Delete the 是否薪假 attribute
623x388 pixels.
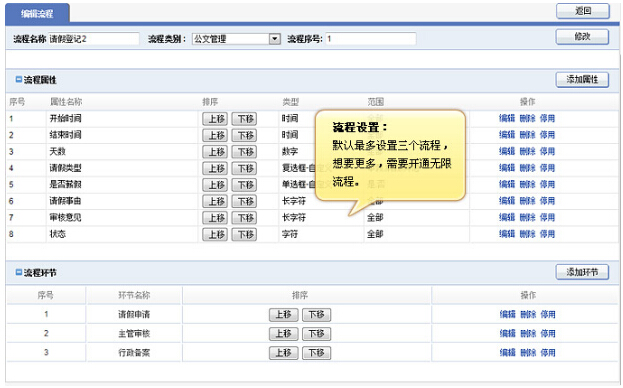(527, 184)
